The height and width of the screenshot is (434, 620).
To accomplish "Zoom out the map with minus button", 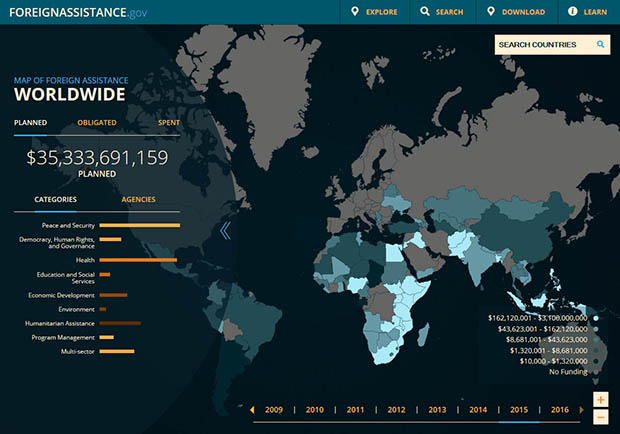I will coord(600,415).
